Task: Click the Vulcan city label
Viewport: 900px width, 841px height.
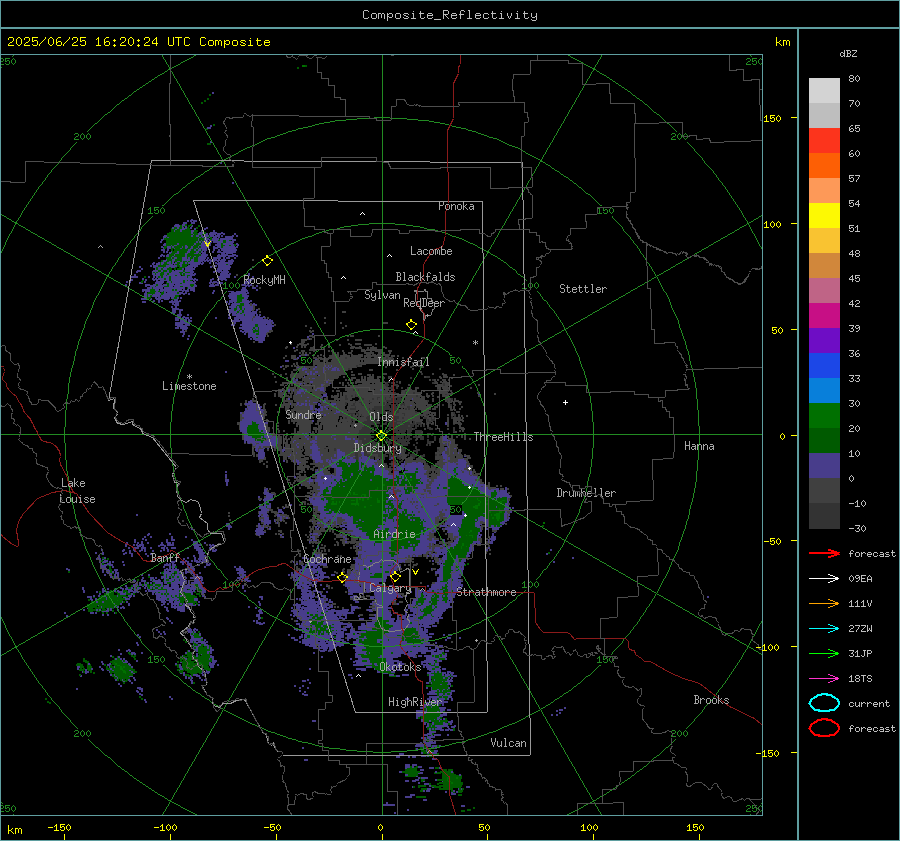Action: pyautogui.click(x=509, y=743)
